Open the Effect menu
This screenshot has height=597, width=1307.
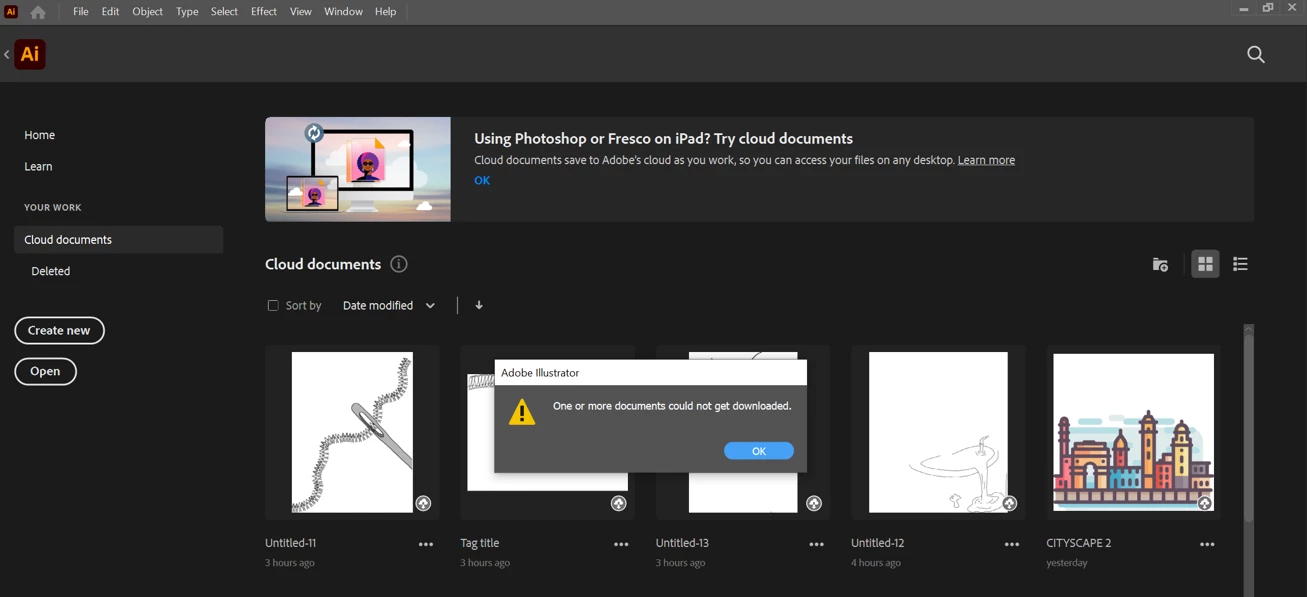pyautogui.click(x=264, y=12)
